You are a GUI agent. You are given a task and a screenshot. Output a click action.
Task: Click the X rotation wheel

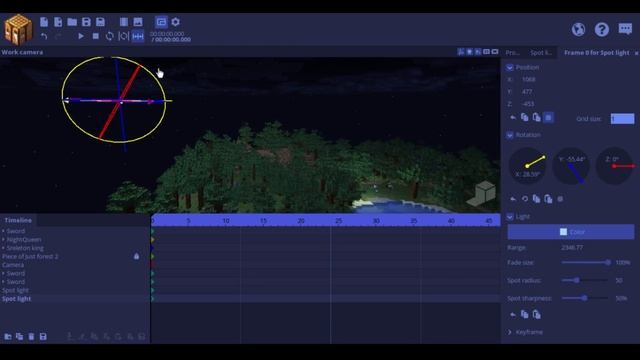pyautogui.click(x=527, y=166)
